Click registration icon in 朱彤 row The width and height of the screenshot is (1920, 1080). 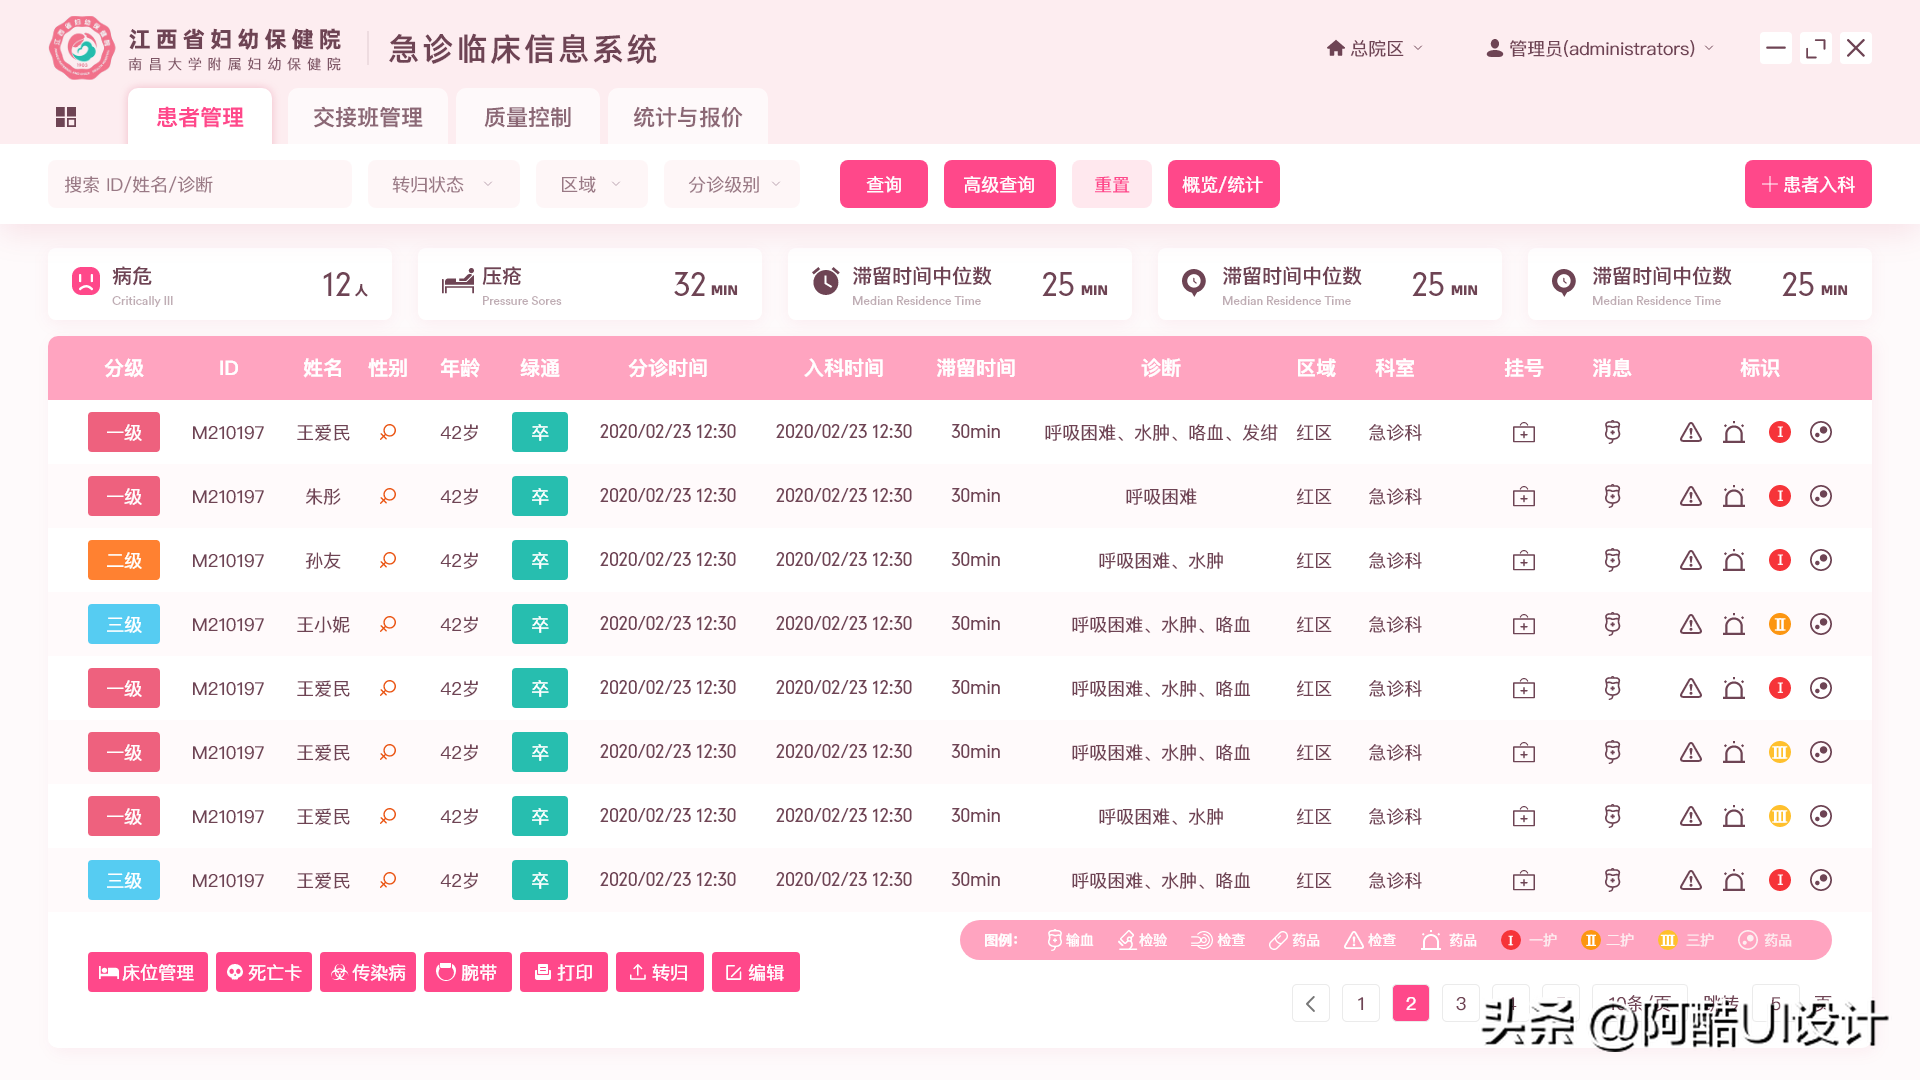tap(1524, 497)
